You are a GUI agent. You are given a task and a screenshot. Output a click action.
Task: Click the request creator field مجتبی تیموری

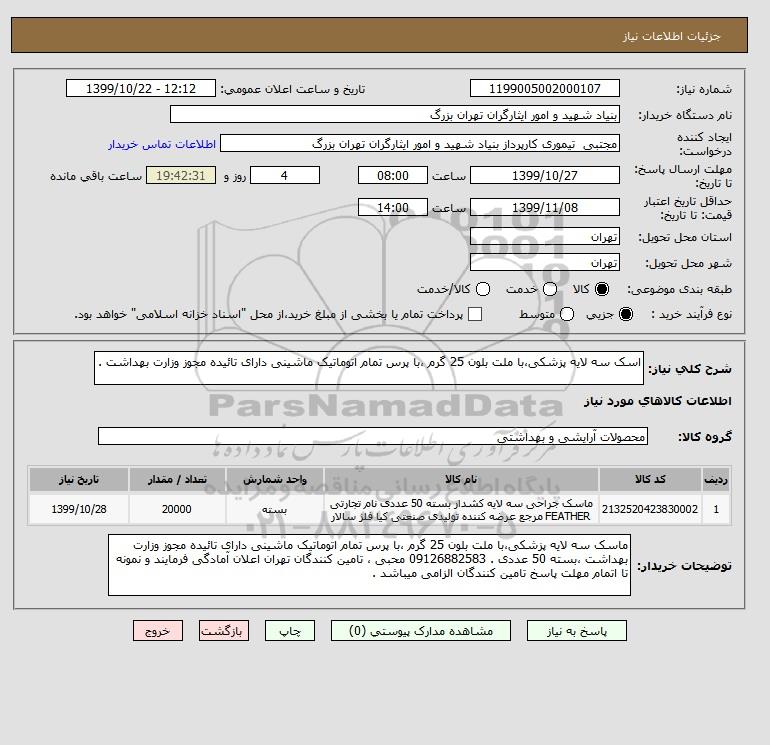coord(420,144)
